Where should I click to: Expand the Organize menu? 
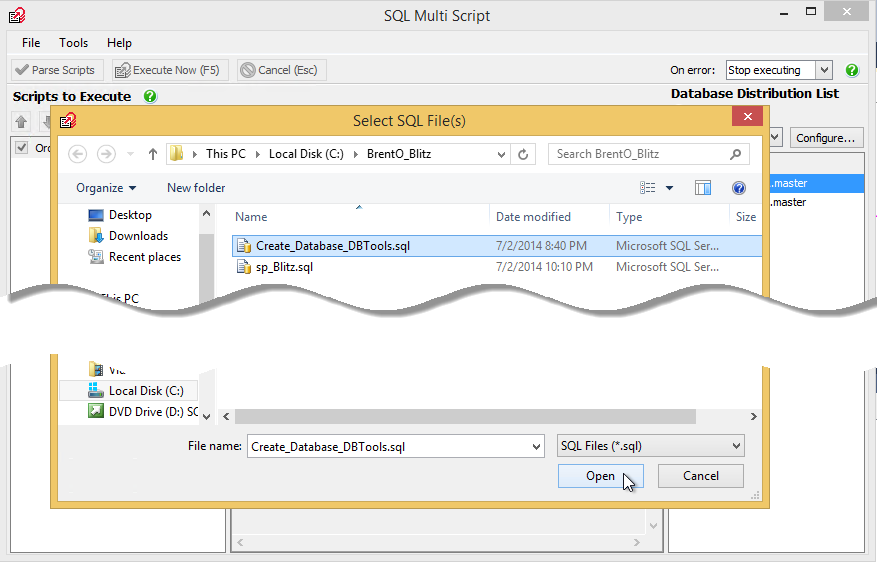click(x=106, y=188)
